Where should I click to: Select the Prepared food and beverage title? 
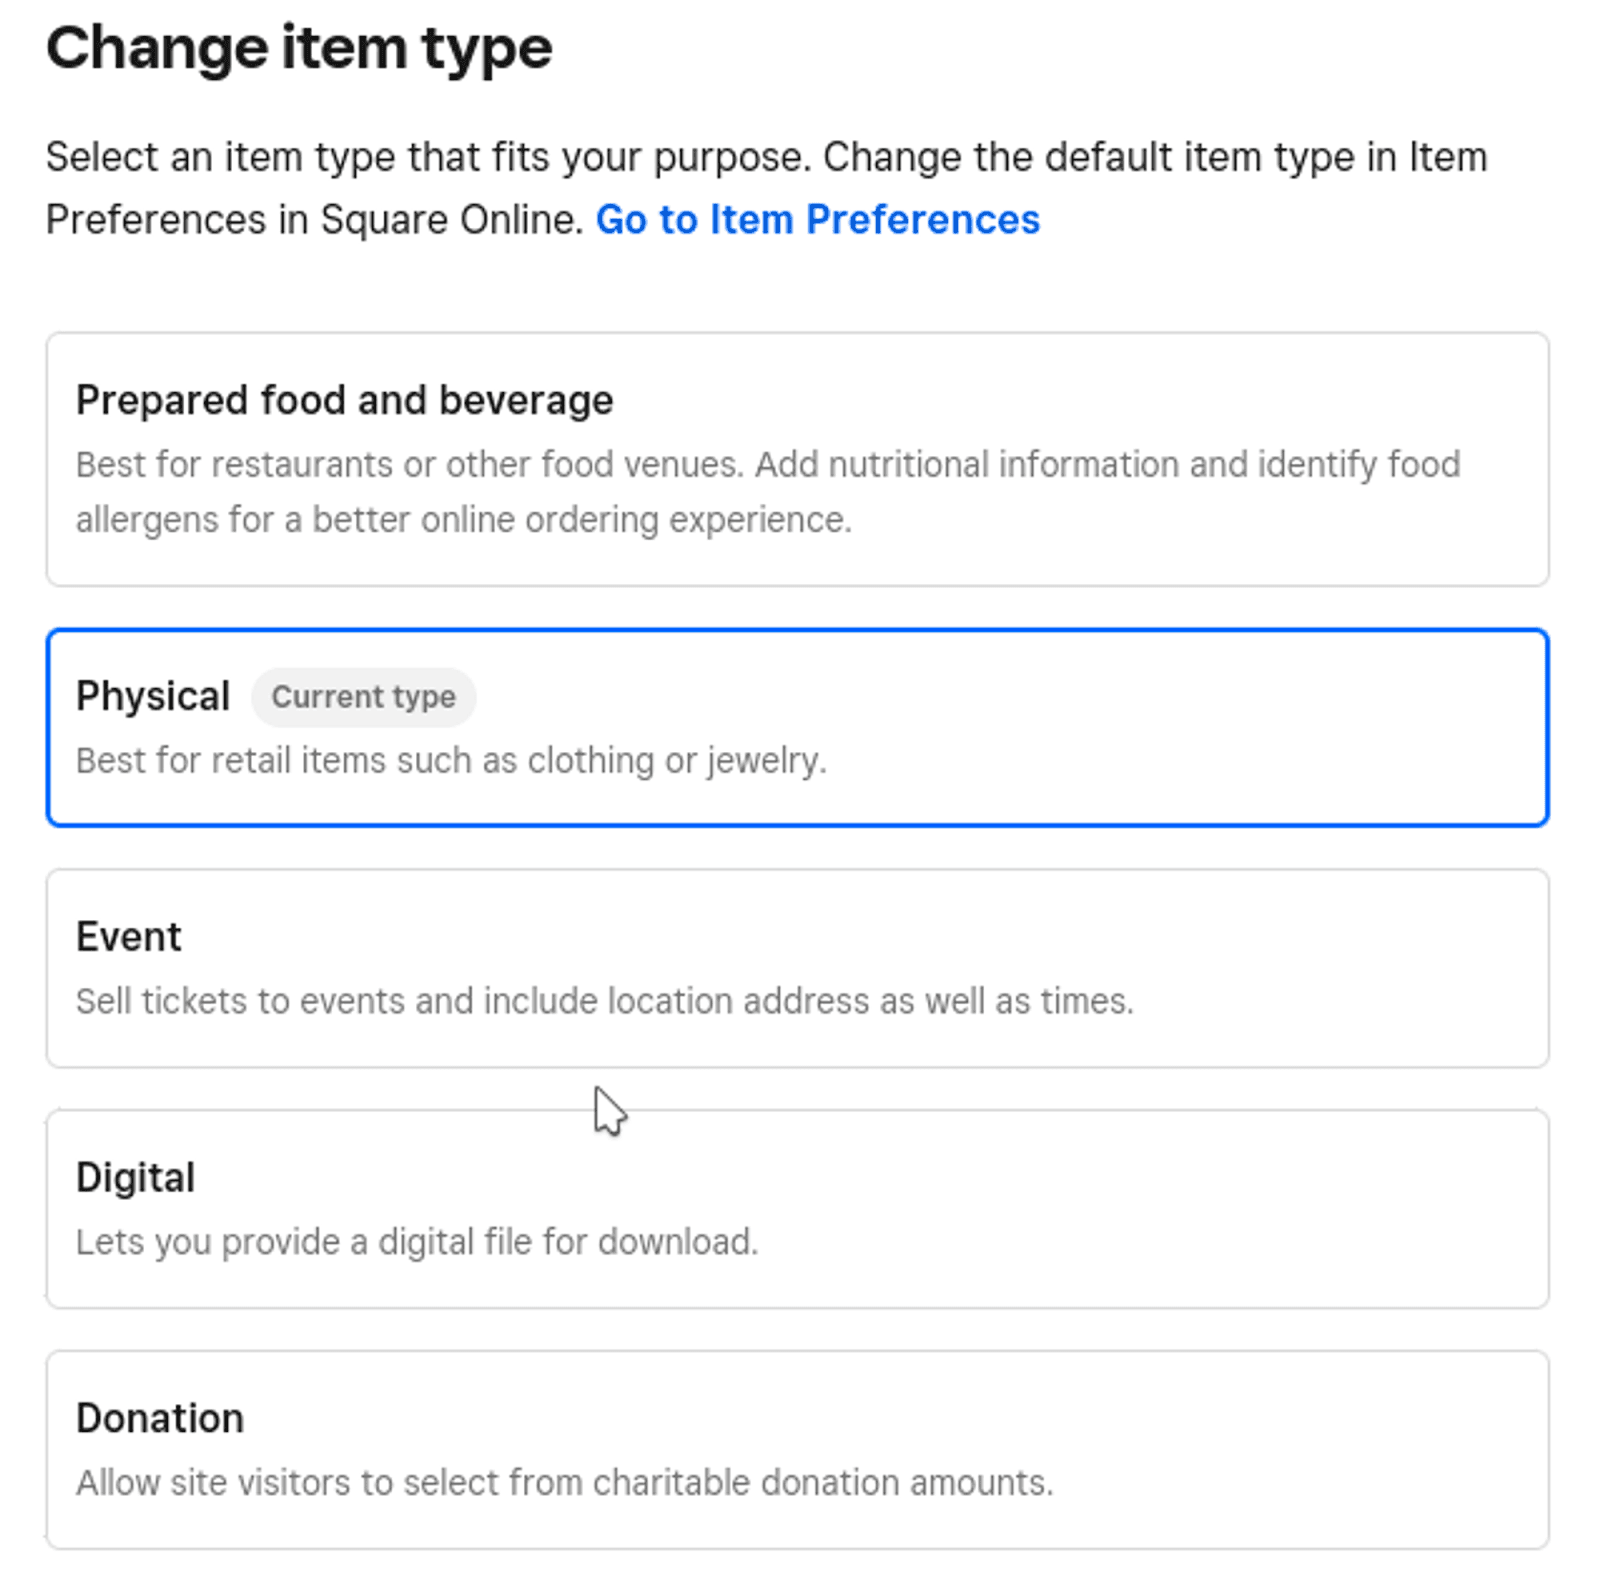pos(344,400)
